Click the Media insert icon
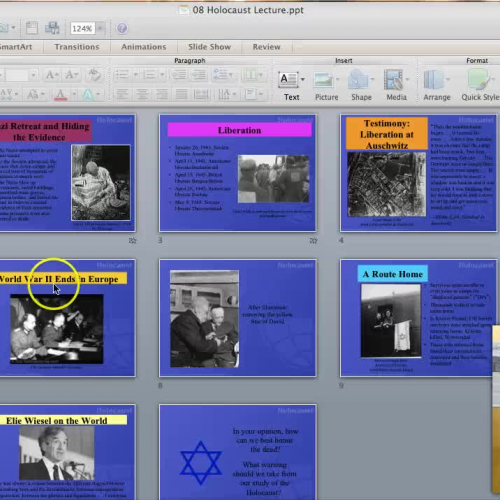 (393, 79)
